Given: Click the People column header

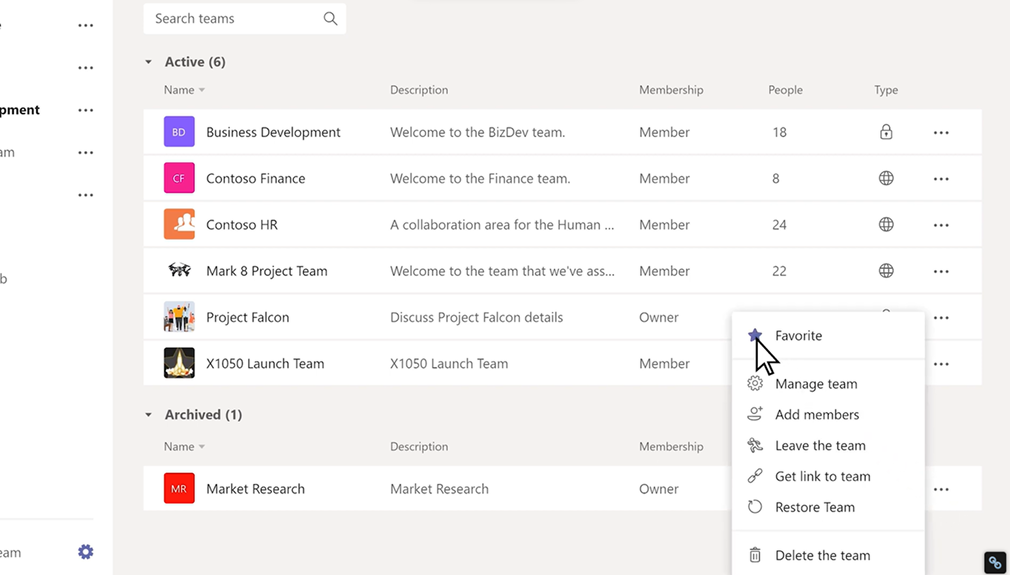Looking at the screenshot, I should [x=785, y=90].
